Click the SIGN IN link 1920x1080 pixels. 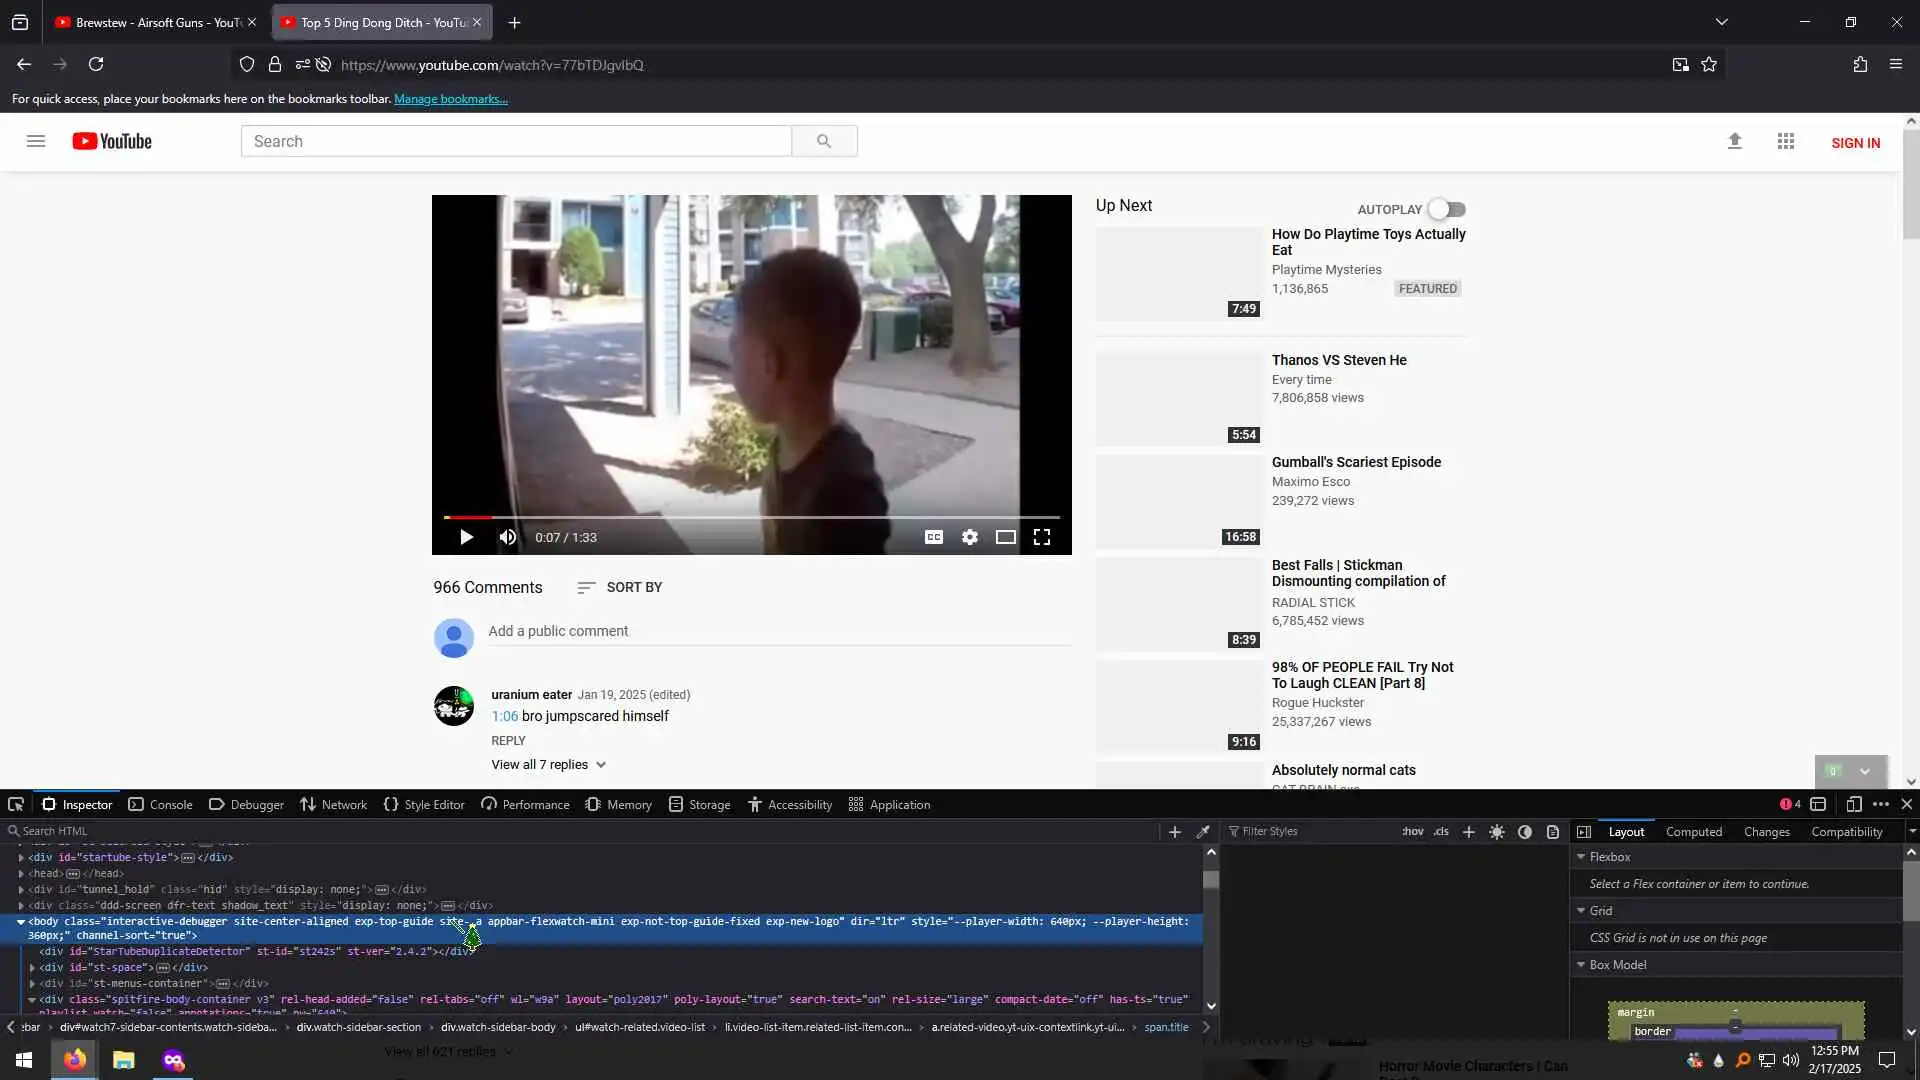coord(1855,143)
